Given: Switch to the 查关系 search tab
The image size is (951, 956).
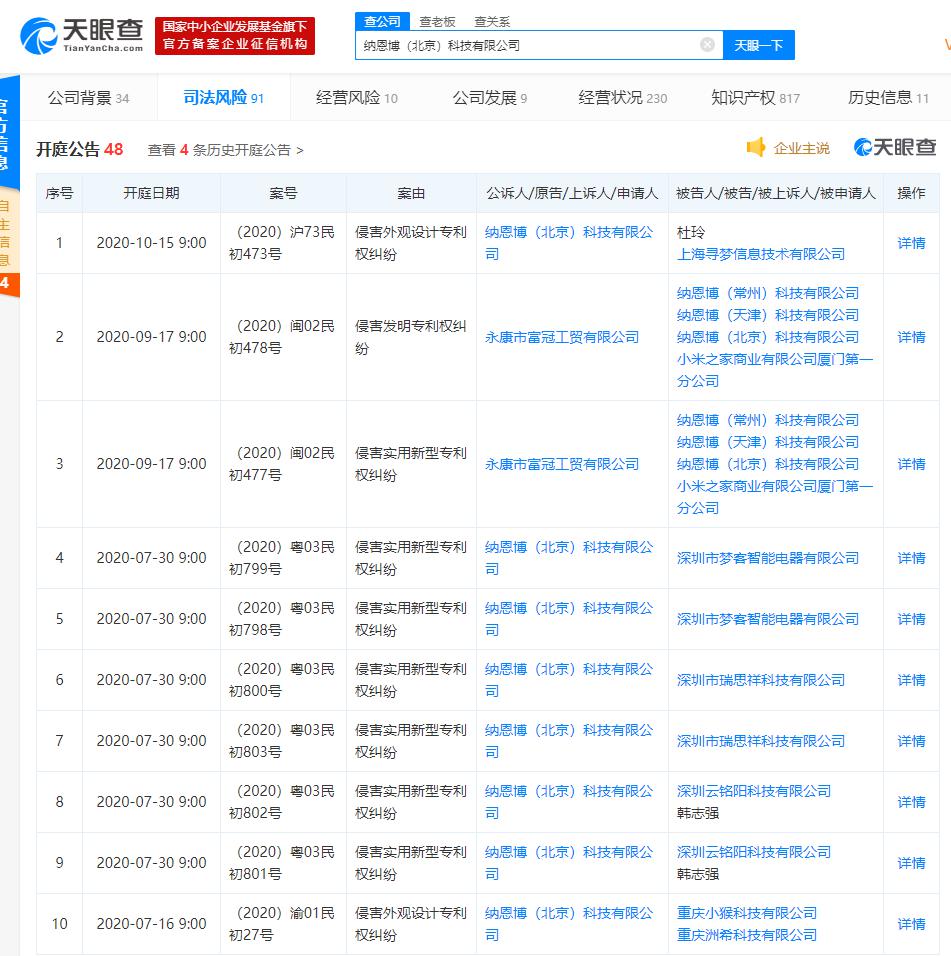Looking at the screenshot, I should tap(492, 22).
